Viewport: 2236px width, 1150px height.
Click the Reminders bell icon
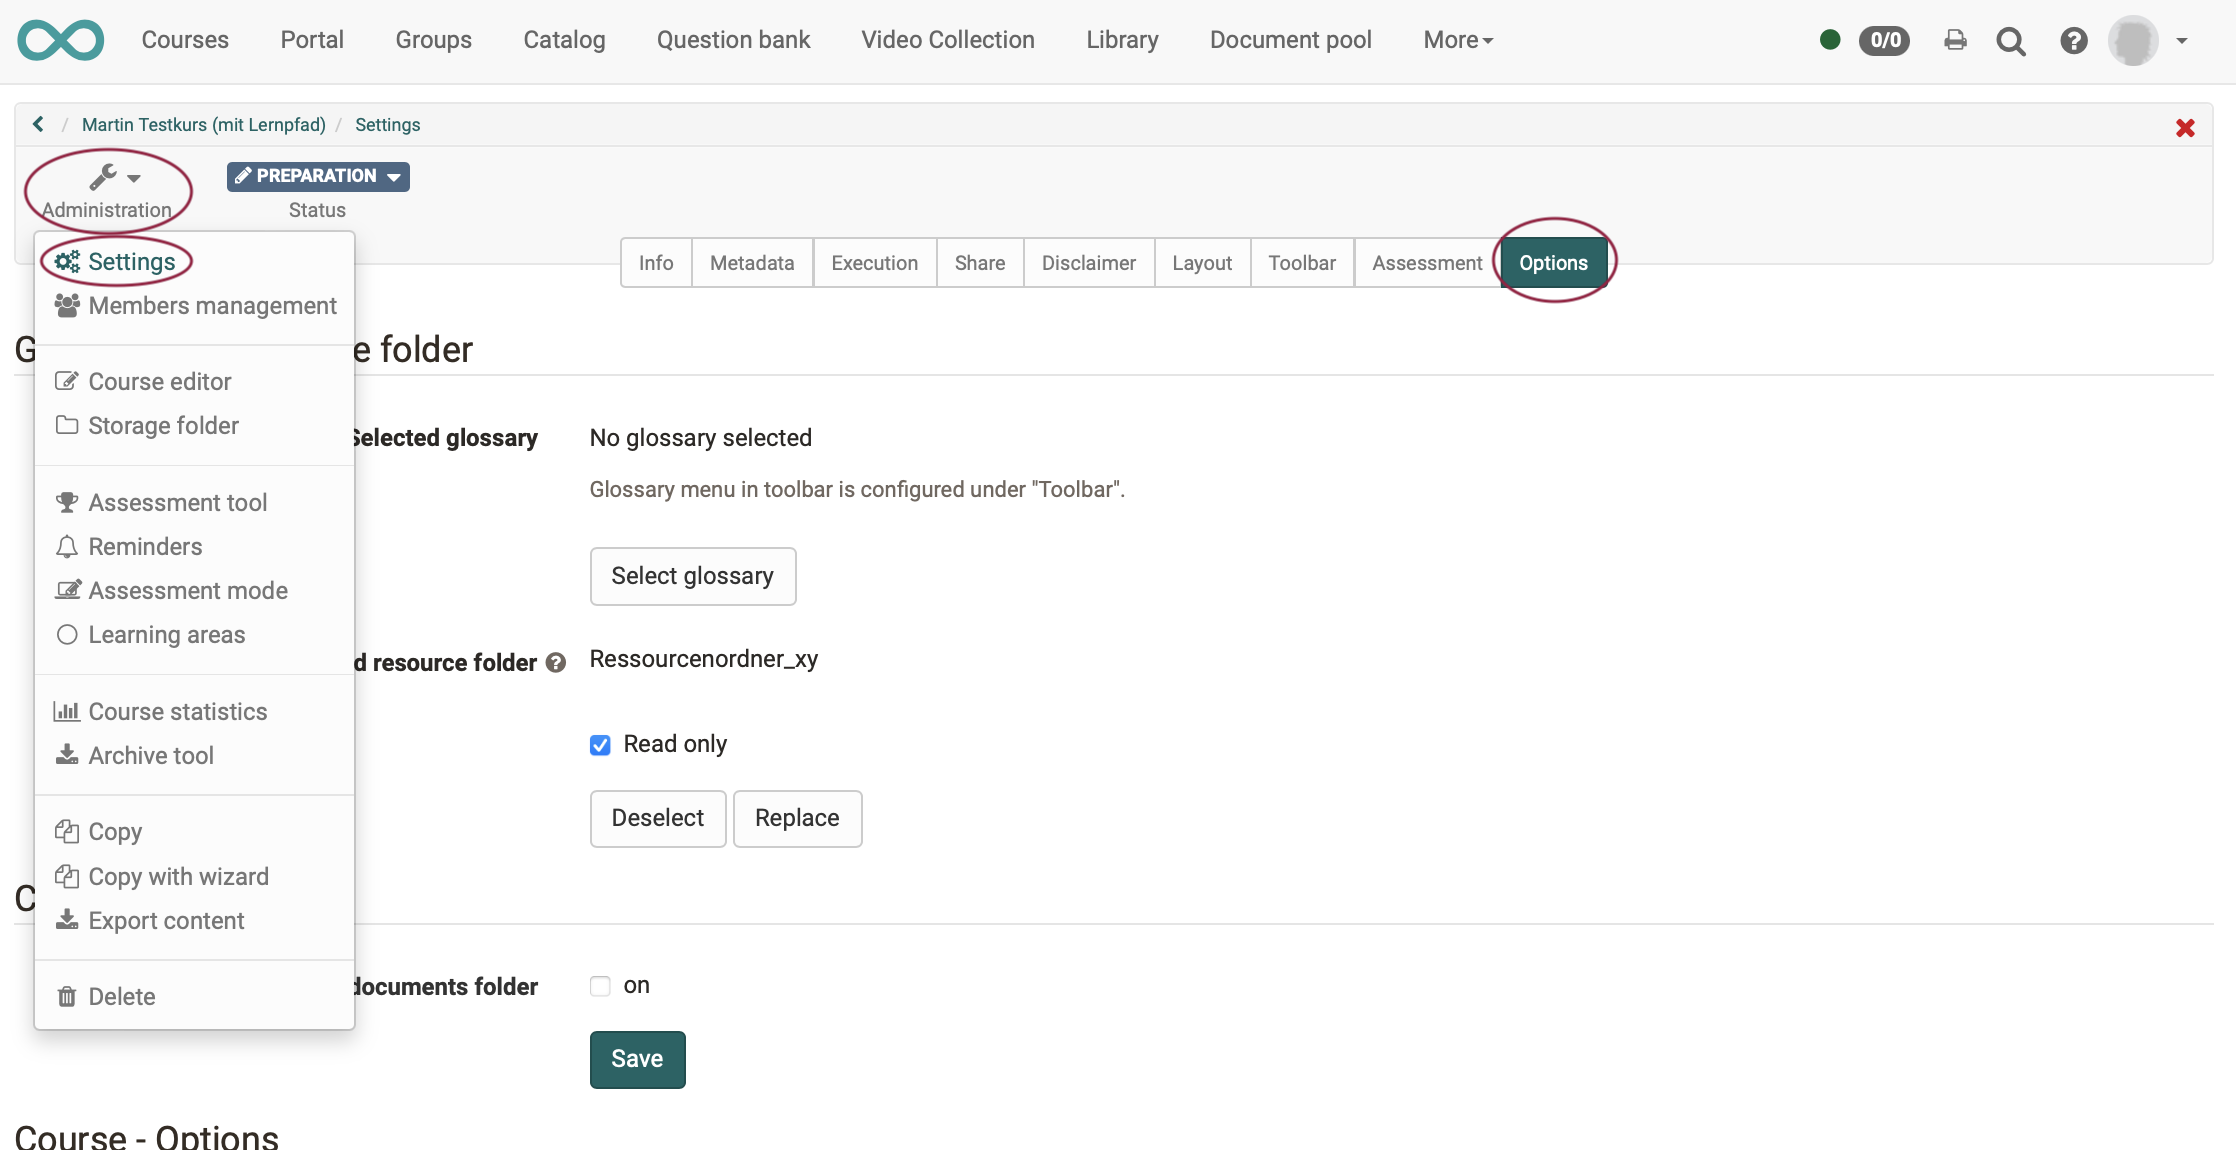pos(67,546)
